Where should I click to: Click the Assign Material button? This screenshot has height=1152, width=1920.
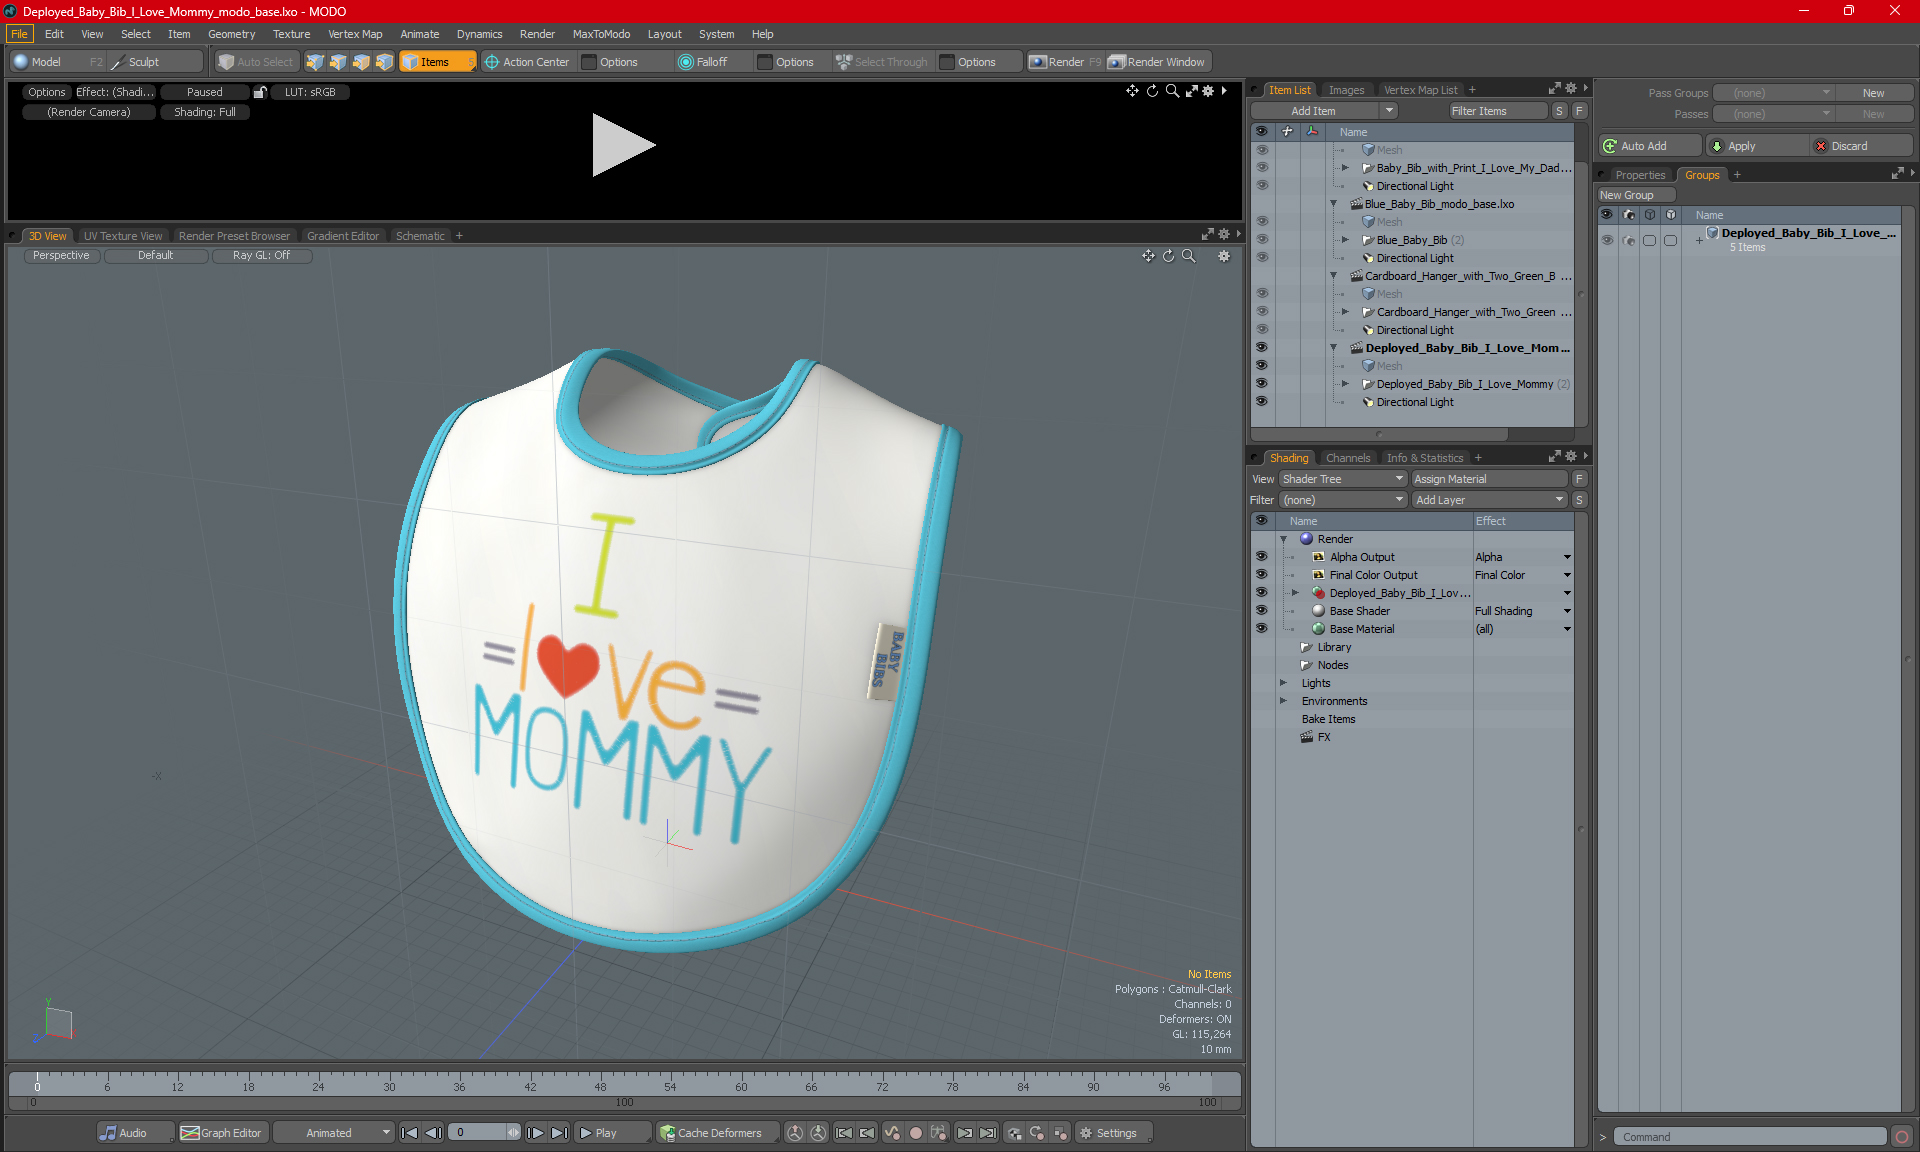1489,479
